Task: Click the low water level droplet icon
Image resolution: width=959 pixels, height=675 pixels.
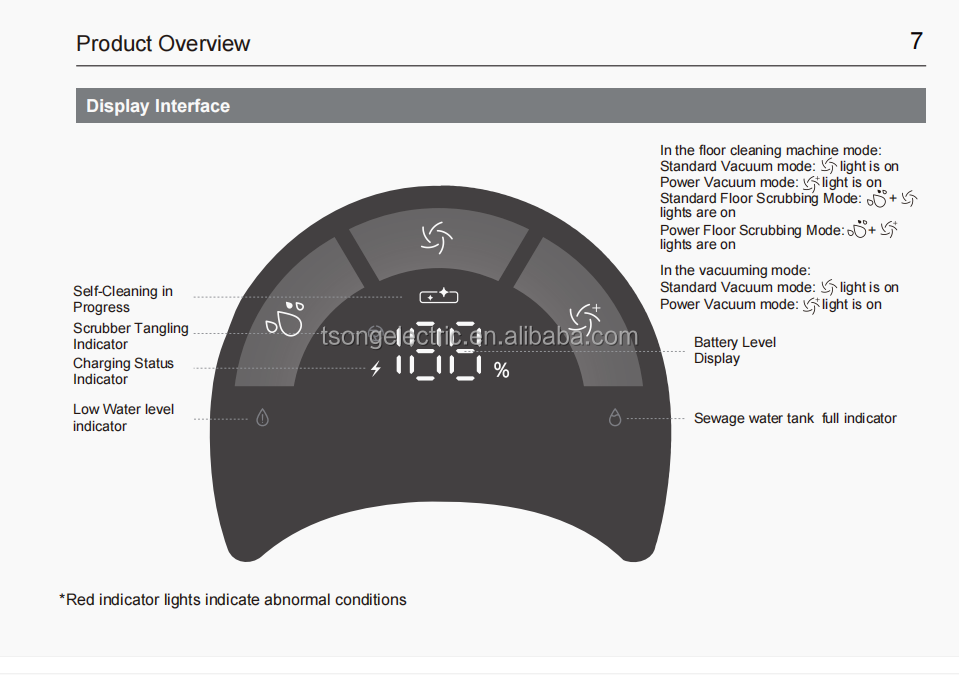Action: click(262, 418)
